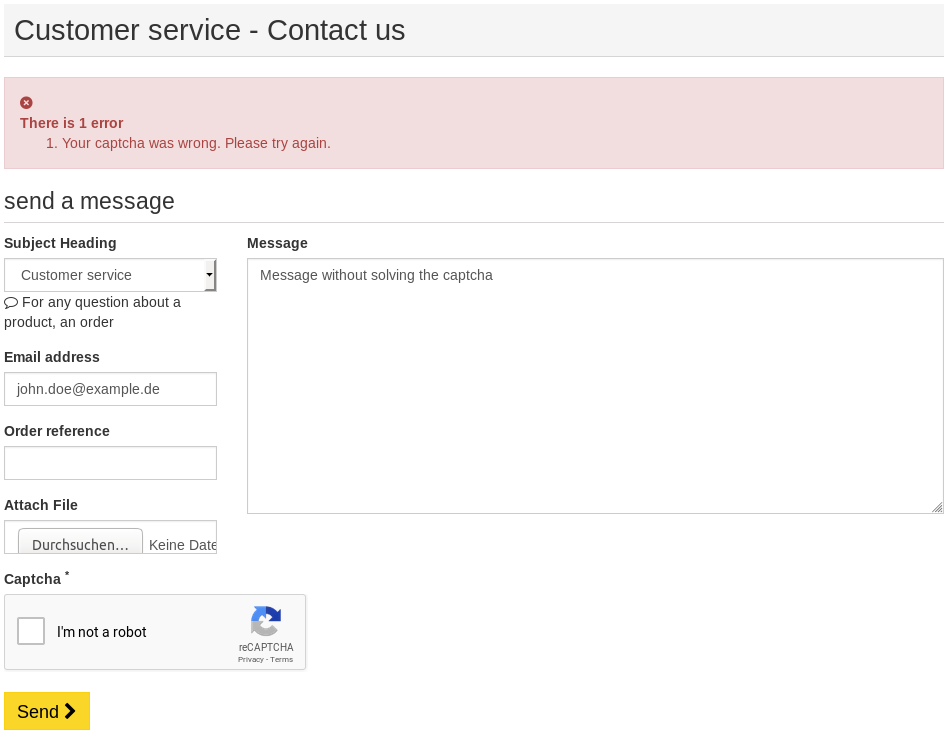This screenshot has width=947, height=747.
Task: Click the "Keine Datei" file name text
Action: 183,545
